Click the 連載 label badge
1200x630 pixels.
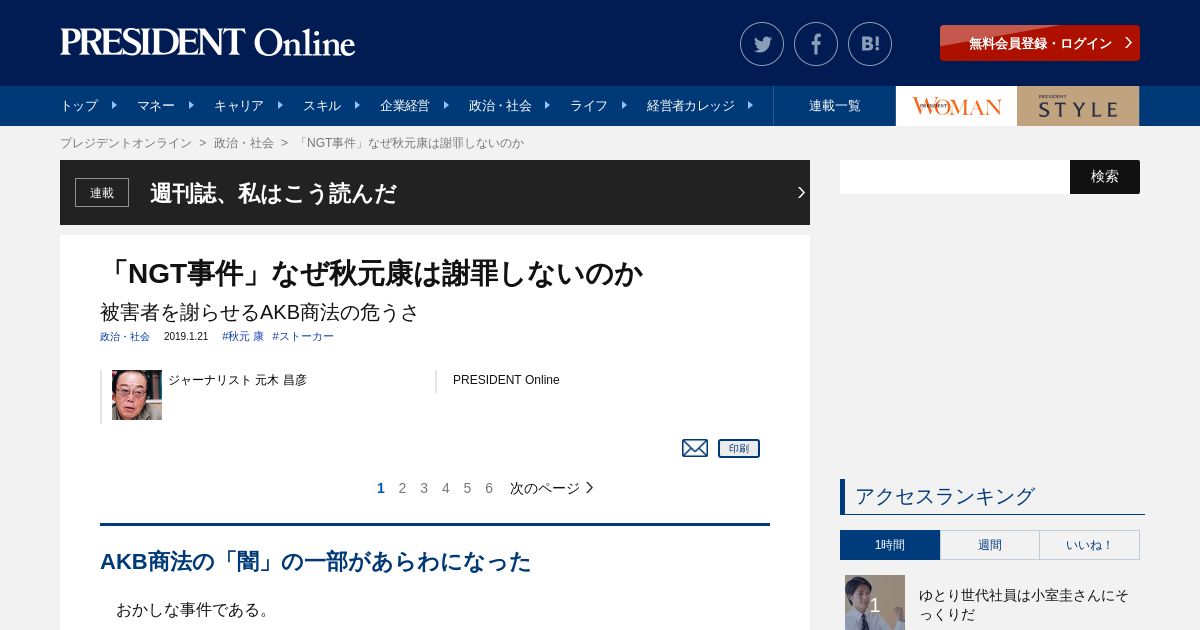pos(102,192)
